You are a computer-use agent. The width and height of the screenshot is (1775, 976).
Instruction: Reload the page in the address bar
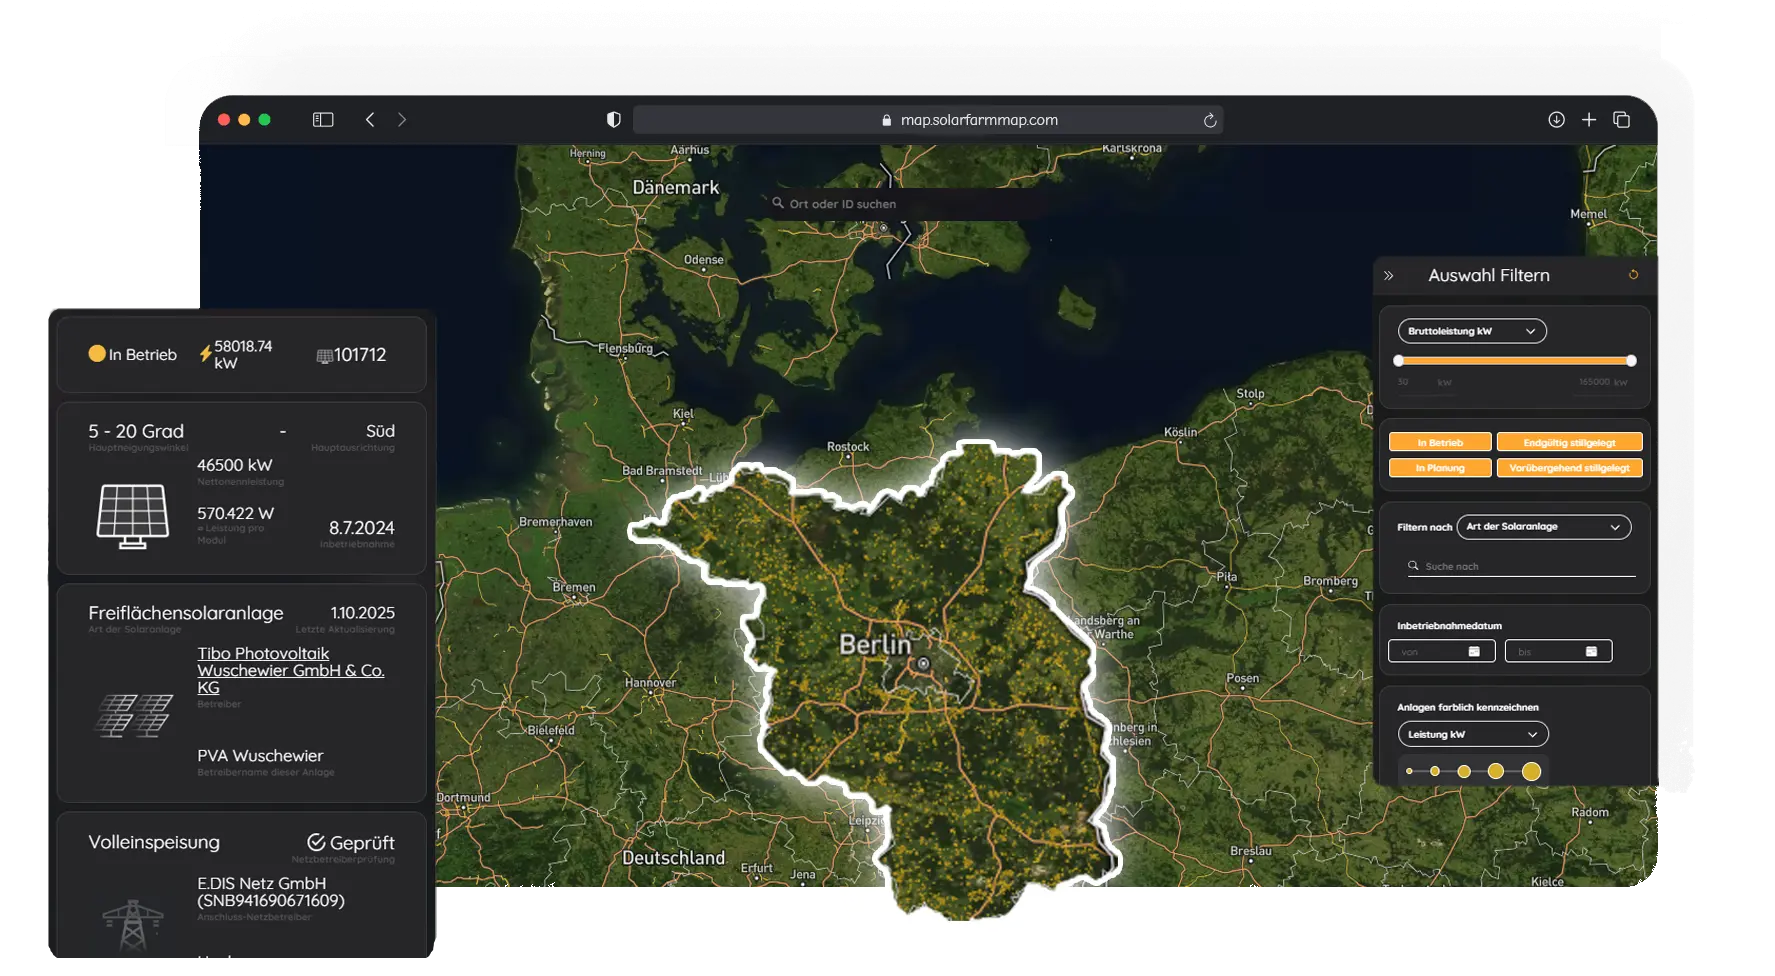pos(1209,120)
